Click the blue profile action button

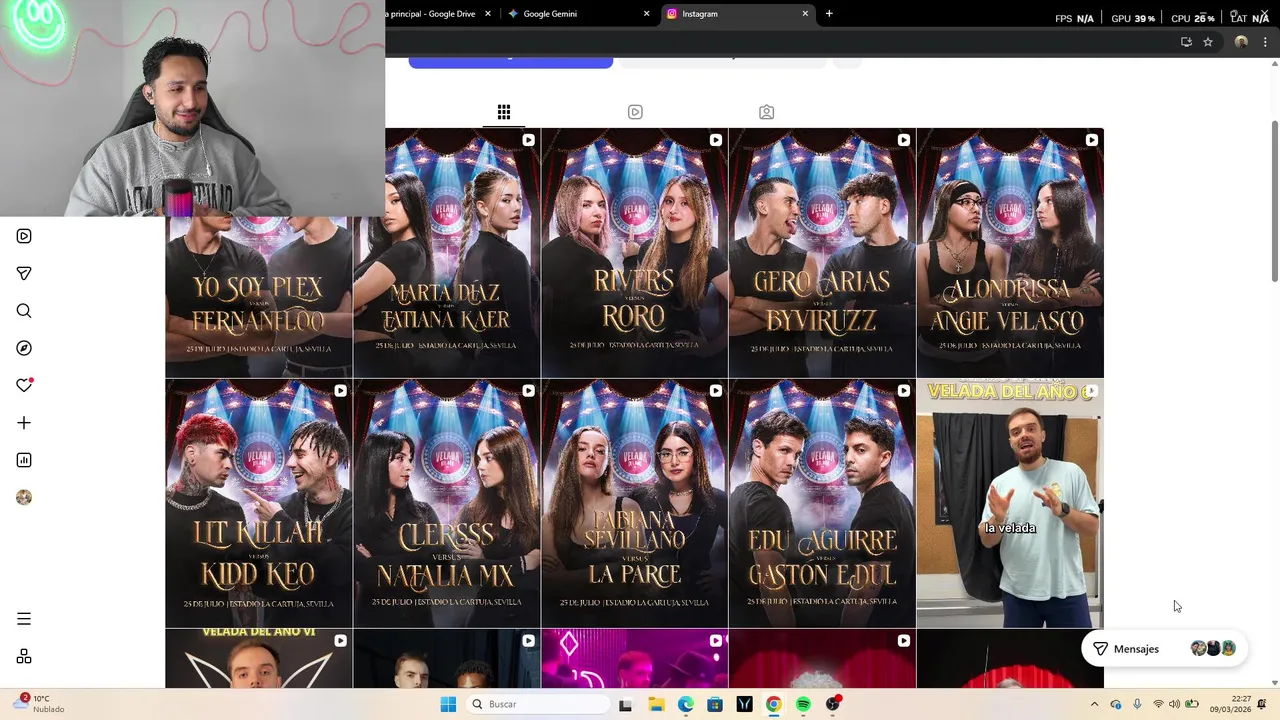510,62
